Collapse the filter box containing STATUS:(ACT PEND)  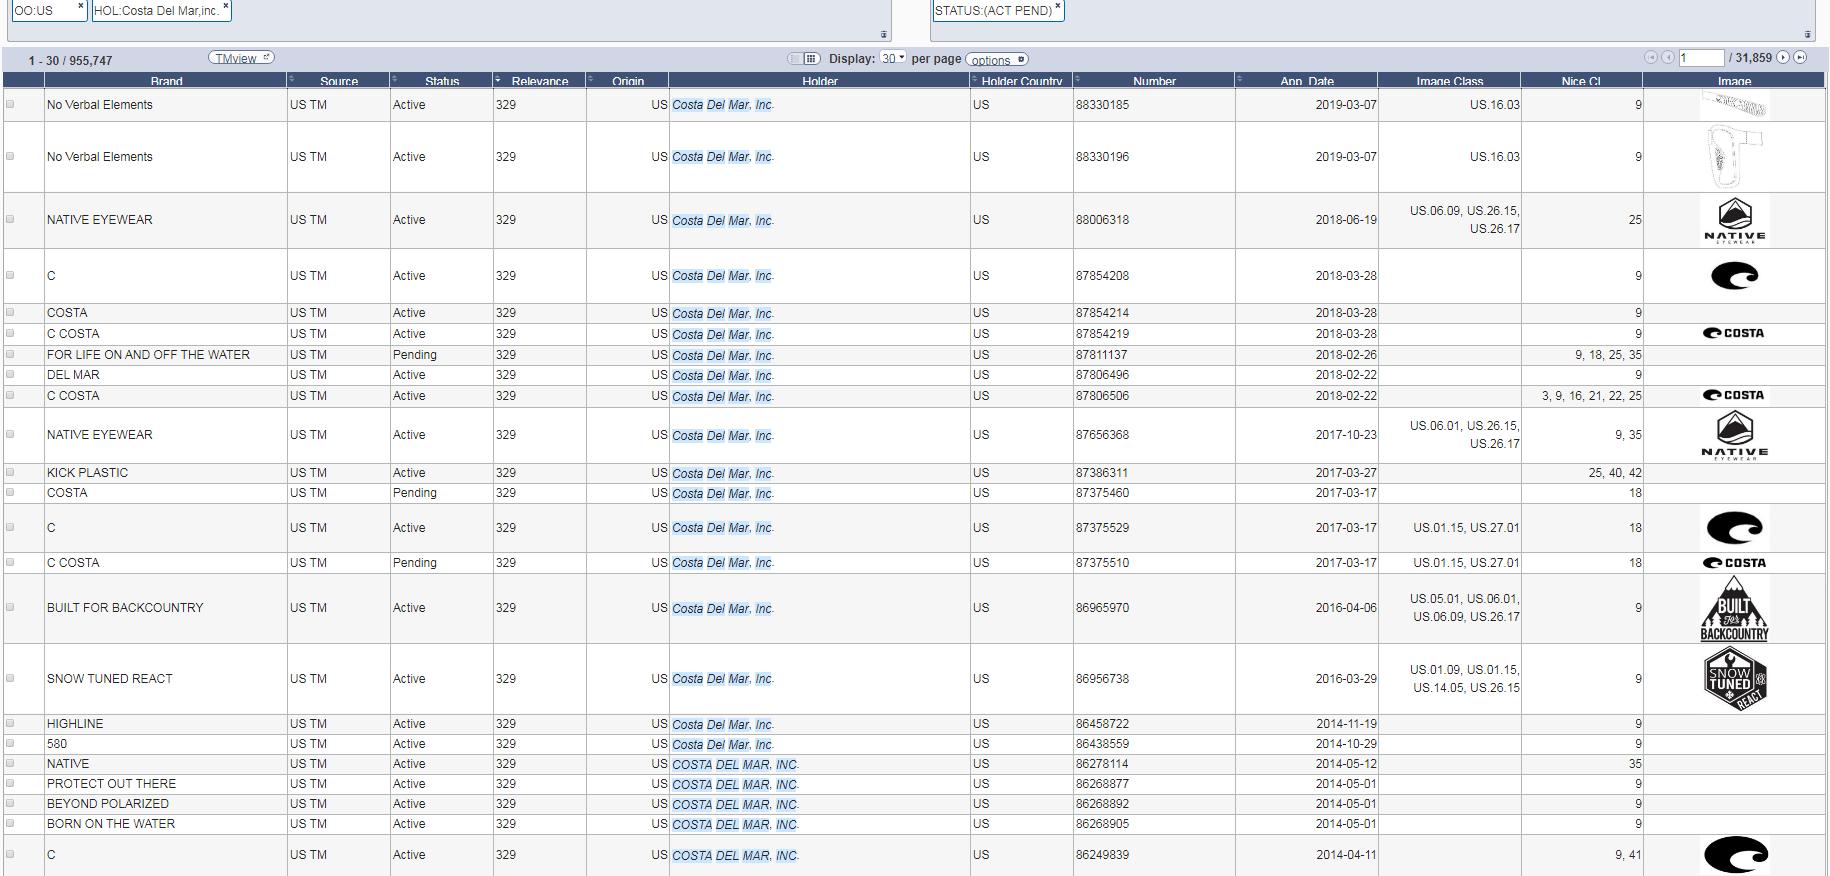point(1808,35)
